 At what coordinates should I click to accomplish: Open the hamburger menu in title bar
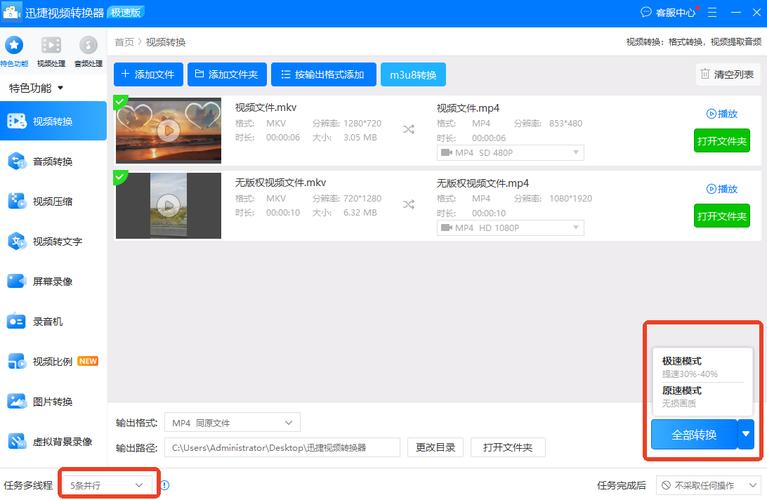tap(712, 13)
